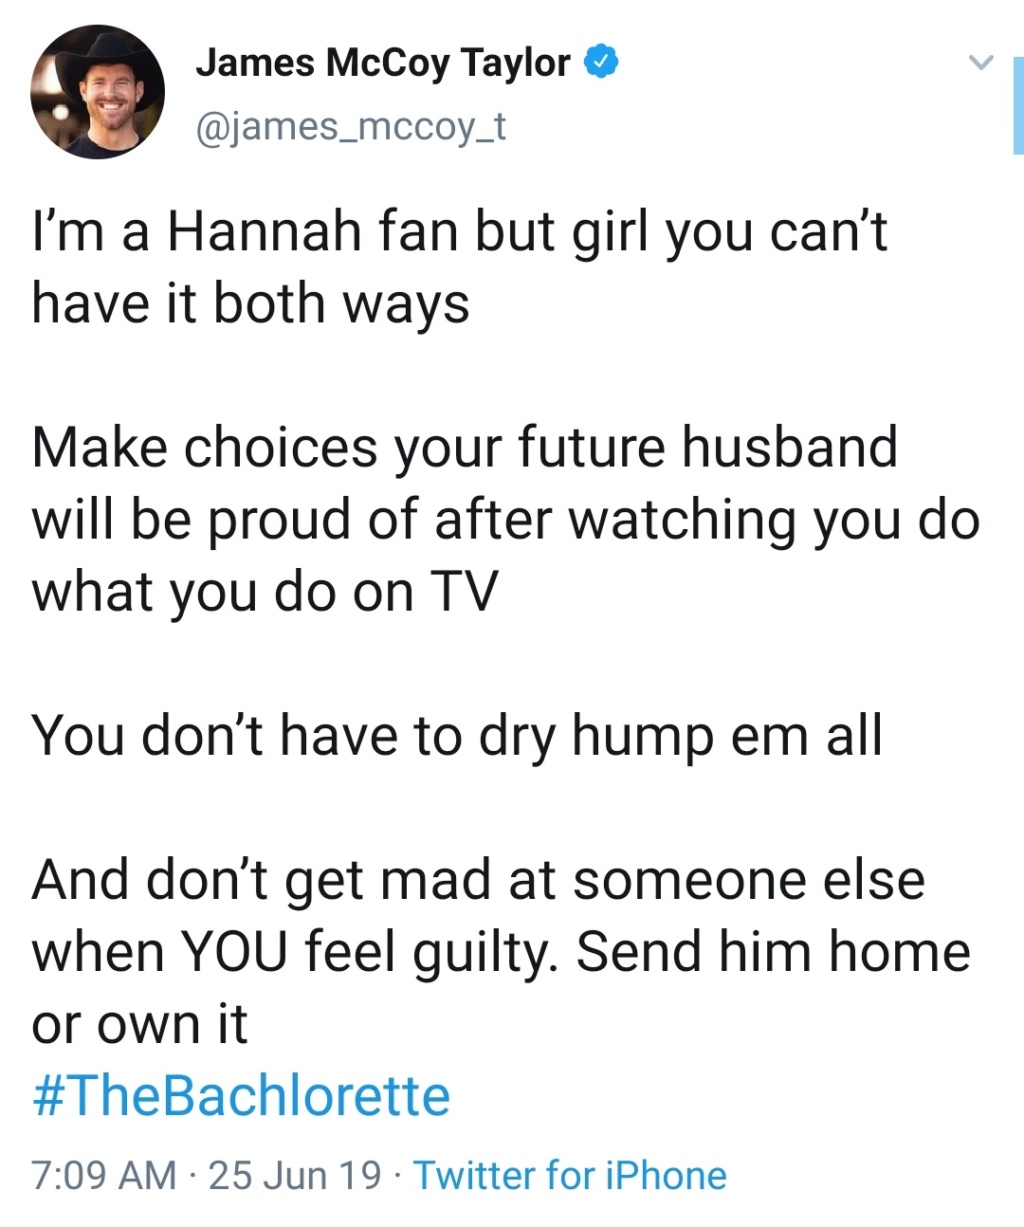
Task: Expand the tweet options chevron menu
Action: click(x=982, y=63)
